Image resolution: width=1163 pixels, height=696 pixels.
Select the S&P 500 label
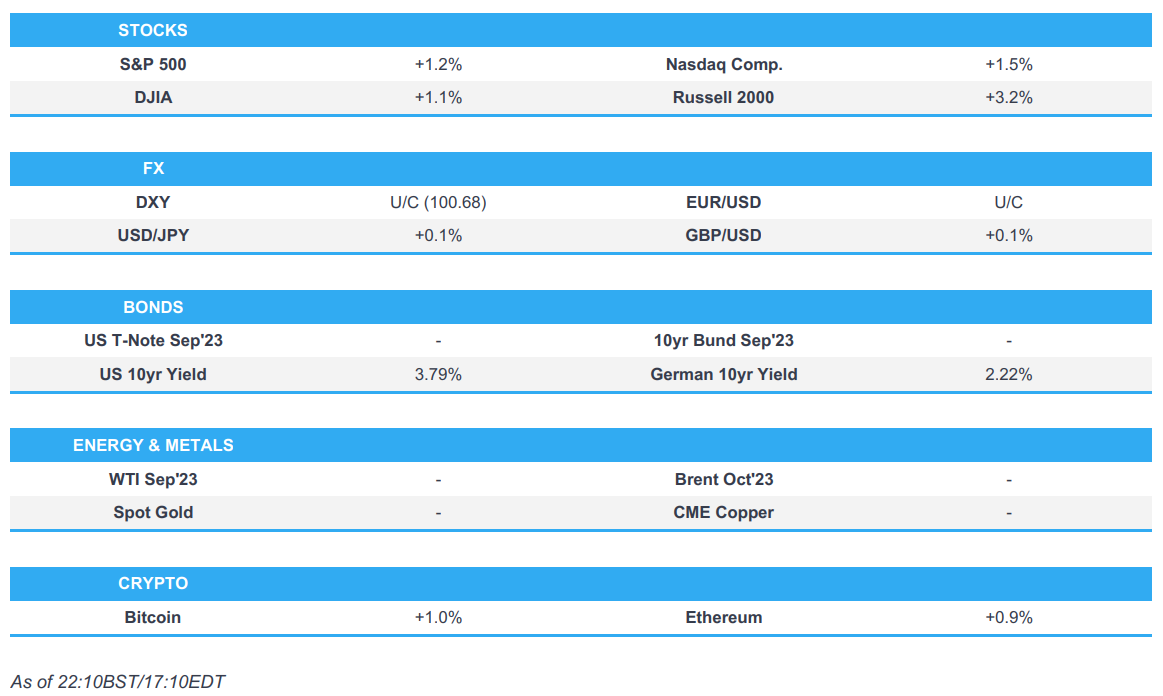pyautogui.click(x=153, y=64)
